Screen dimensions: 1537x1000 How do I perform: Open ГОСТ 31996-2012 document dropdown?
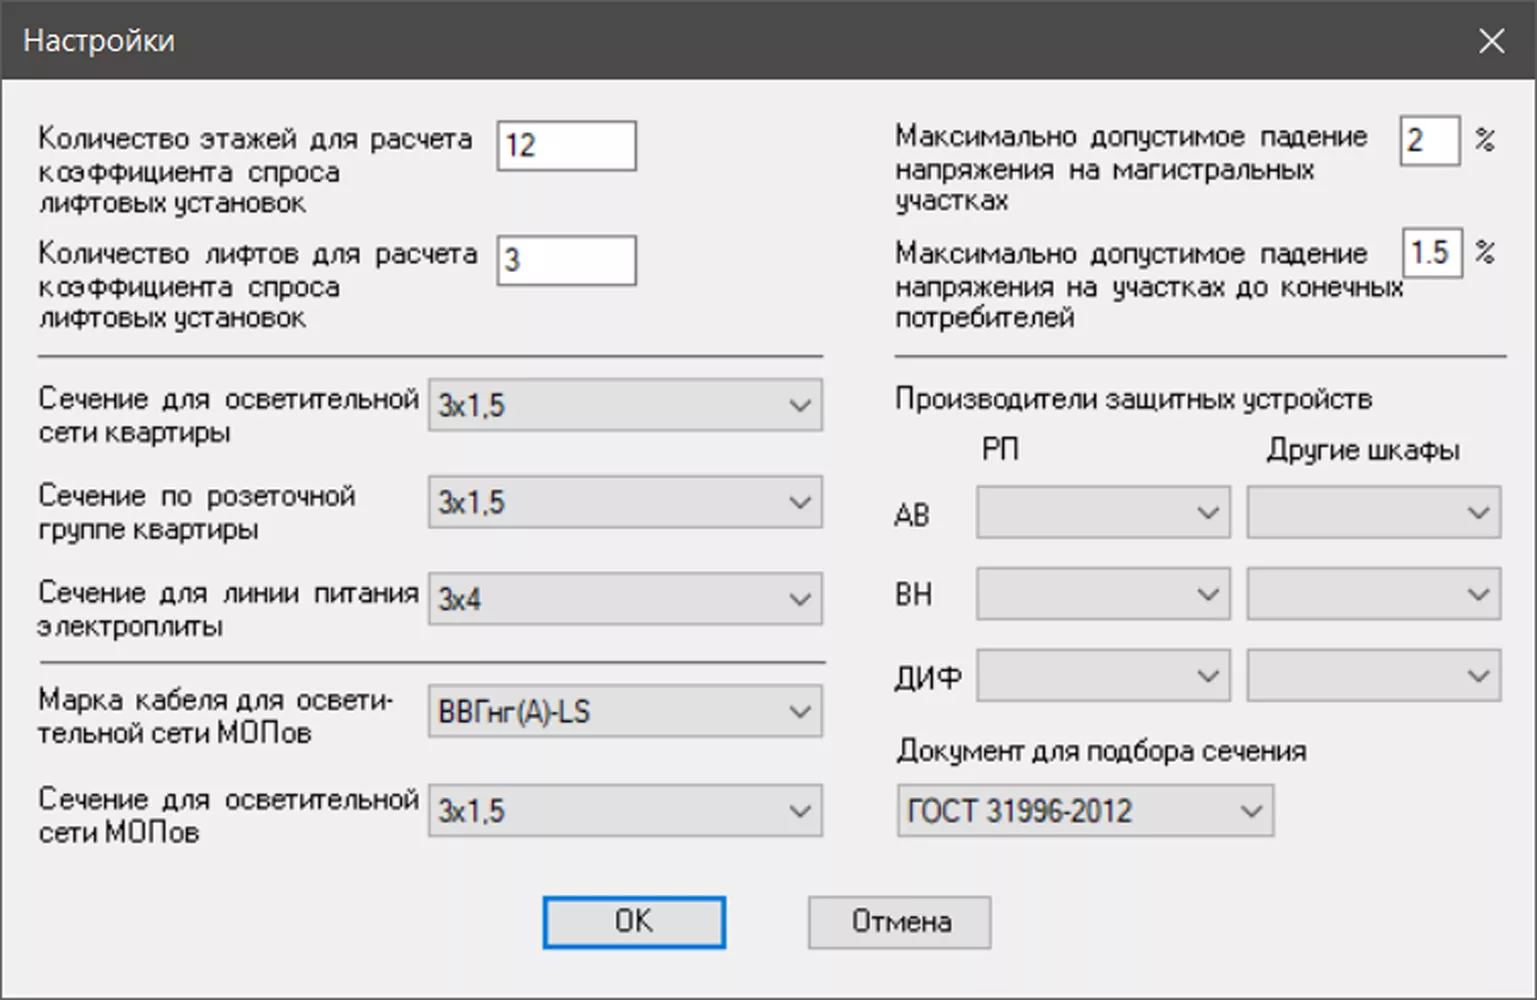pos(1084,810)
